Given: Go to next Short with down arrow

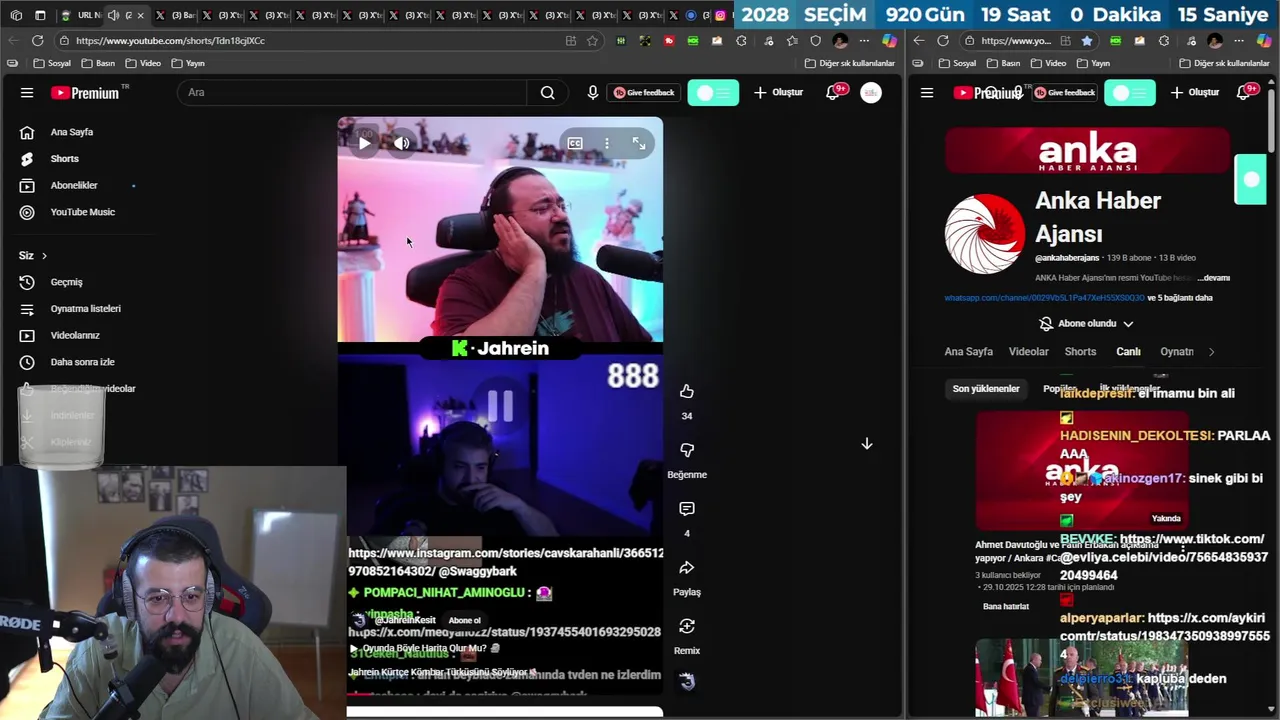Looking at the screenshot, I should click(x=867, y=444).
